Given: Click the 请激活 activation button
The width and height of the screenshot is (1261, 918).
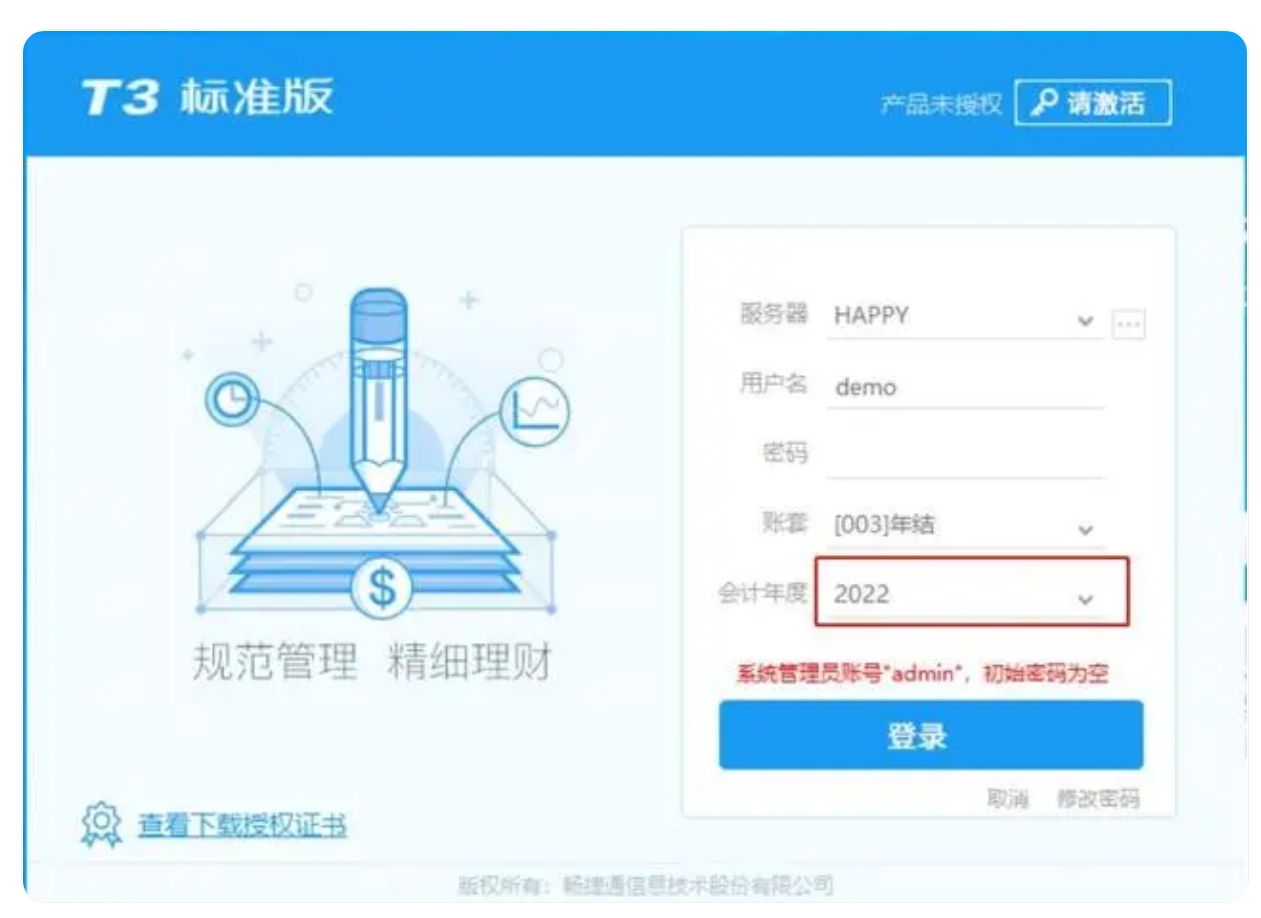Looking at the screenshot, I should 1092,103.
